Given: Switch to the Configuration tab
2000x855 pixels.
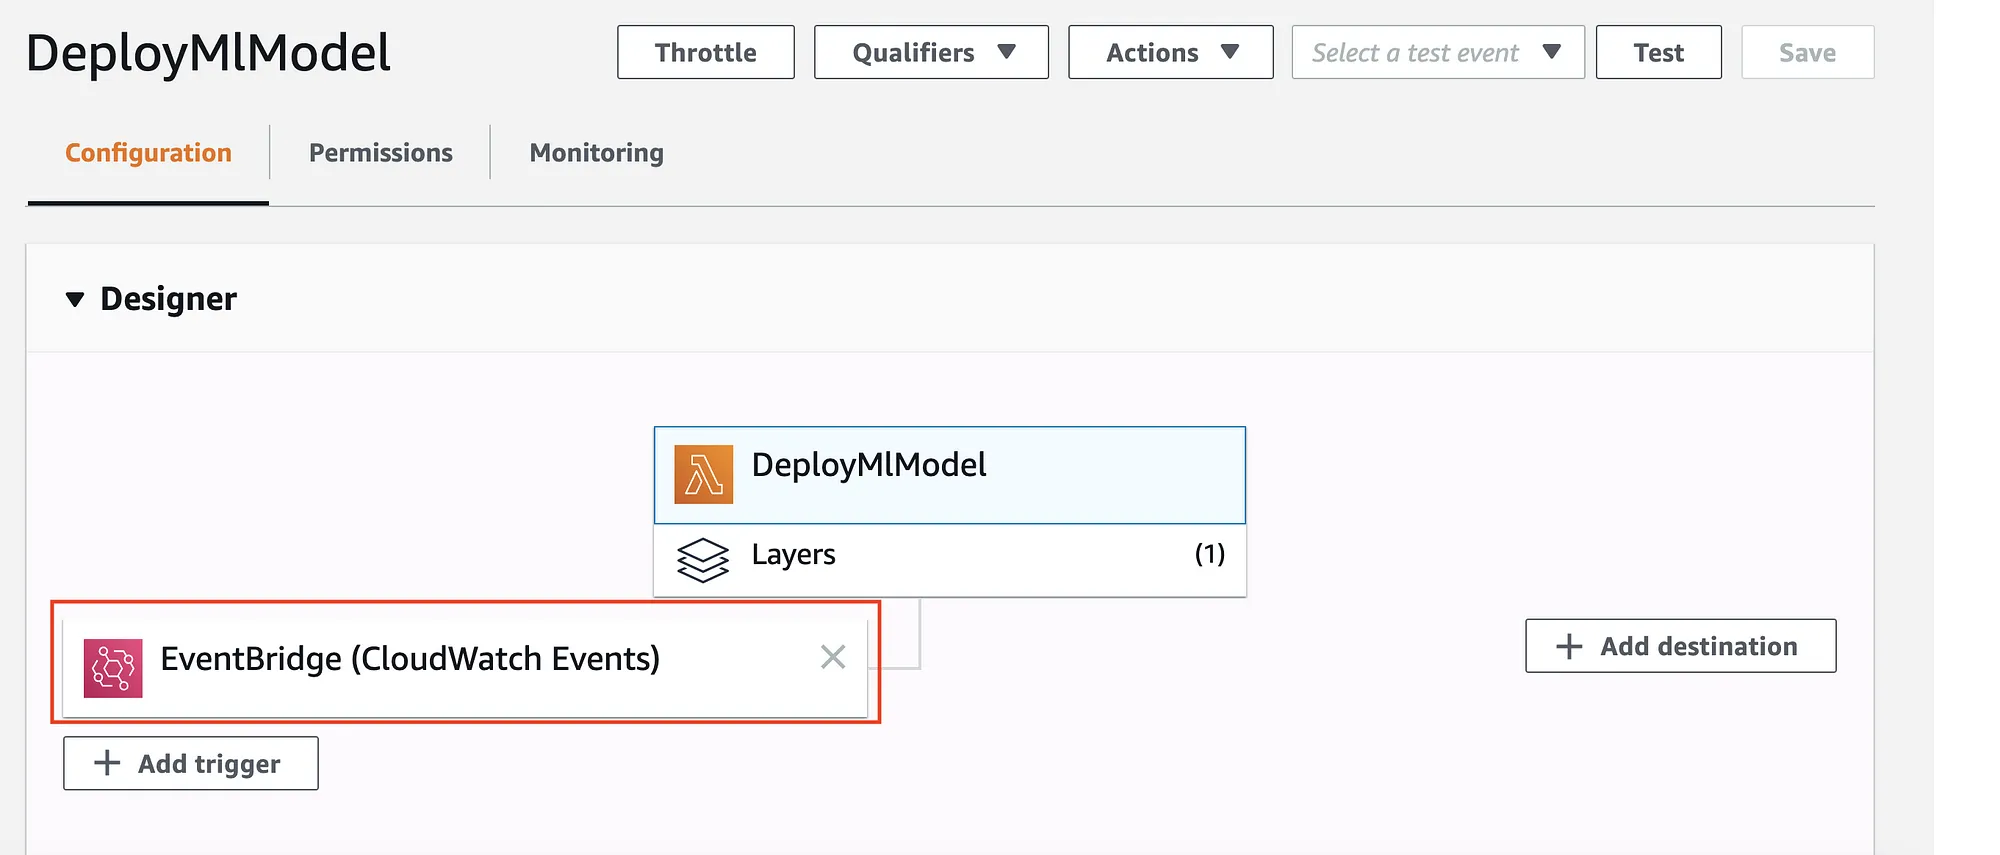Looking at the screenshot, I should coord(148,153).
